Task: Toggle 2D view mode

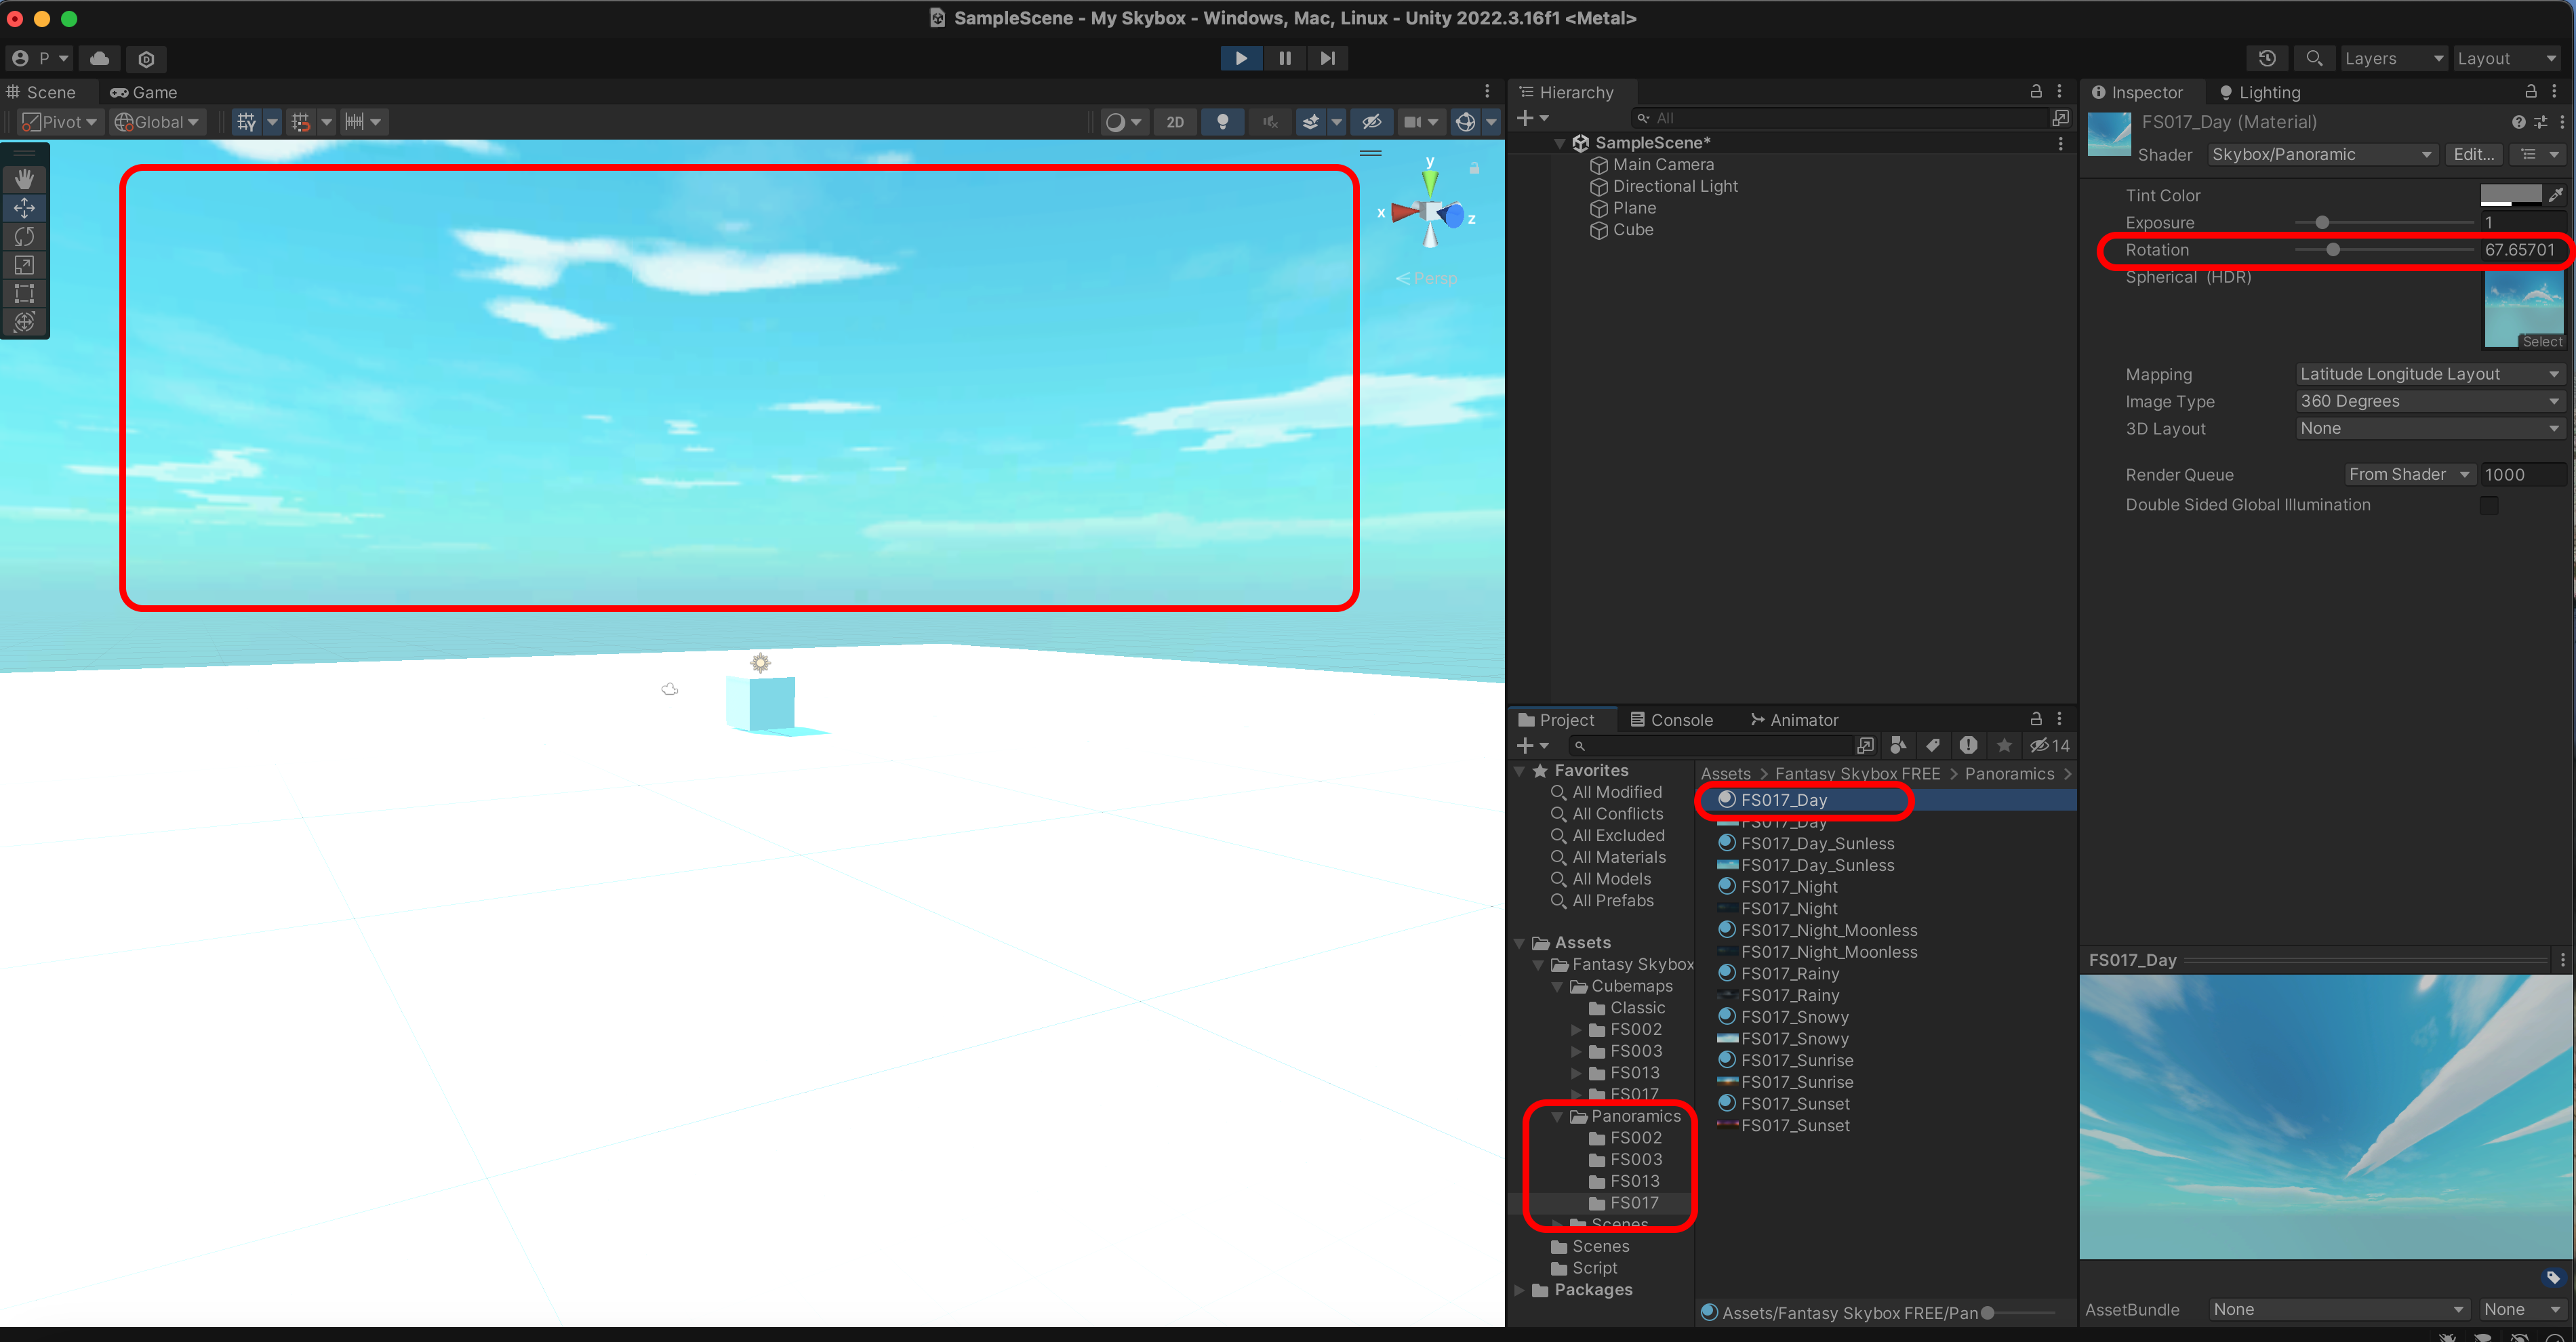Action: point(1174,122)
